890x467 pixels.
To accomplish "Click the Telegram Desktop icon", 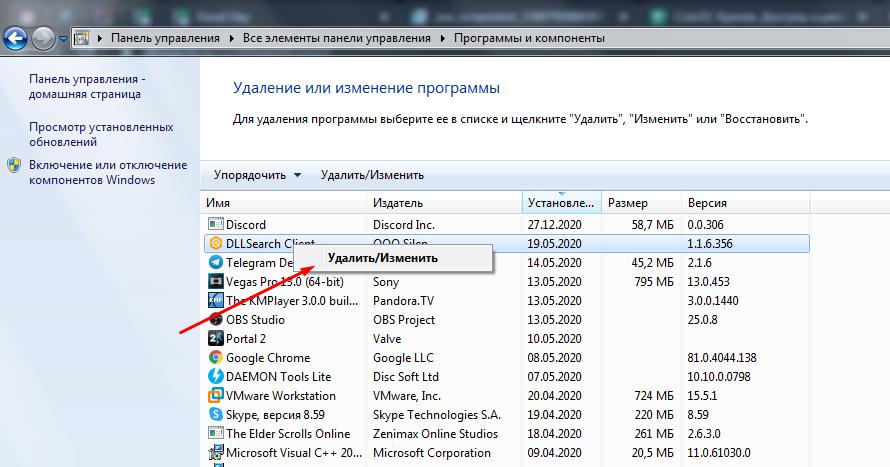I will coord(216,262).
